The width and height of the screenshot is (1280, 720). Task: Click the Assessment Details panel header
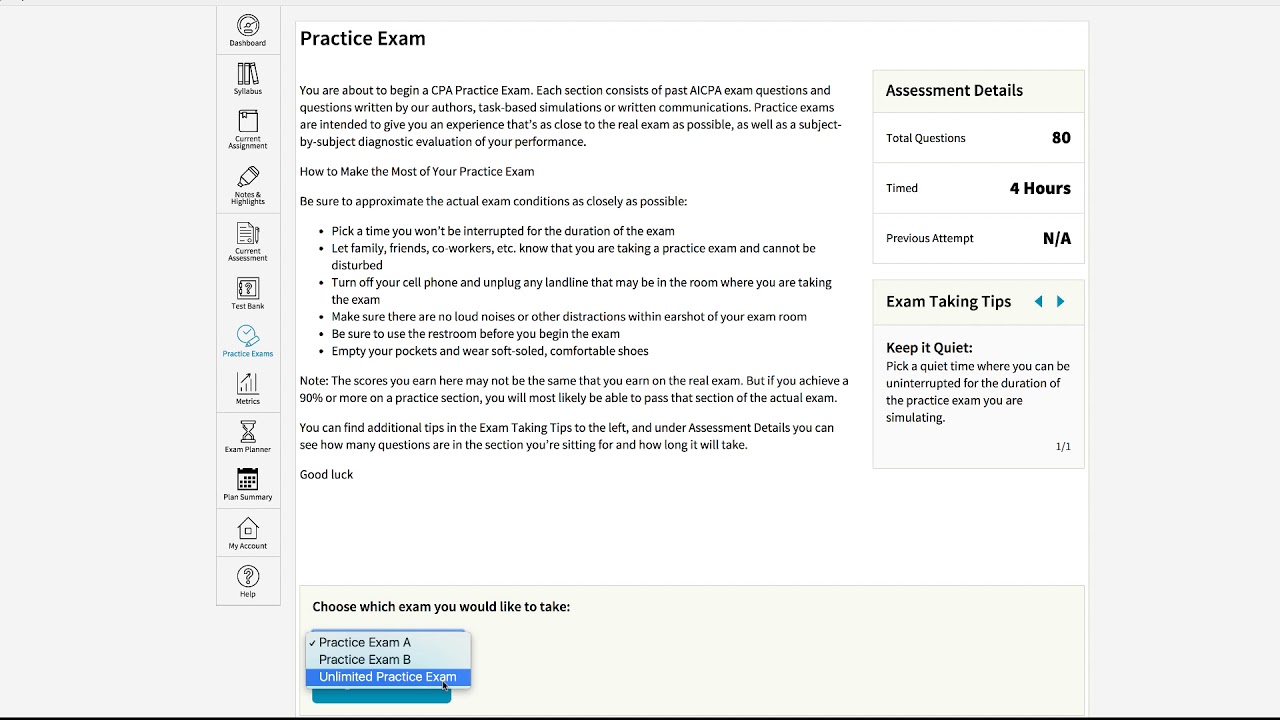pyautogui.click(x=954, y=91)
